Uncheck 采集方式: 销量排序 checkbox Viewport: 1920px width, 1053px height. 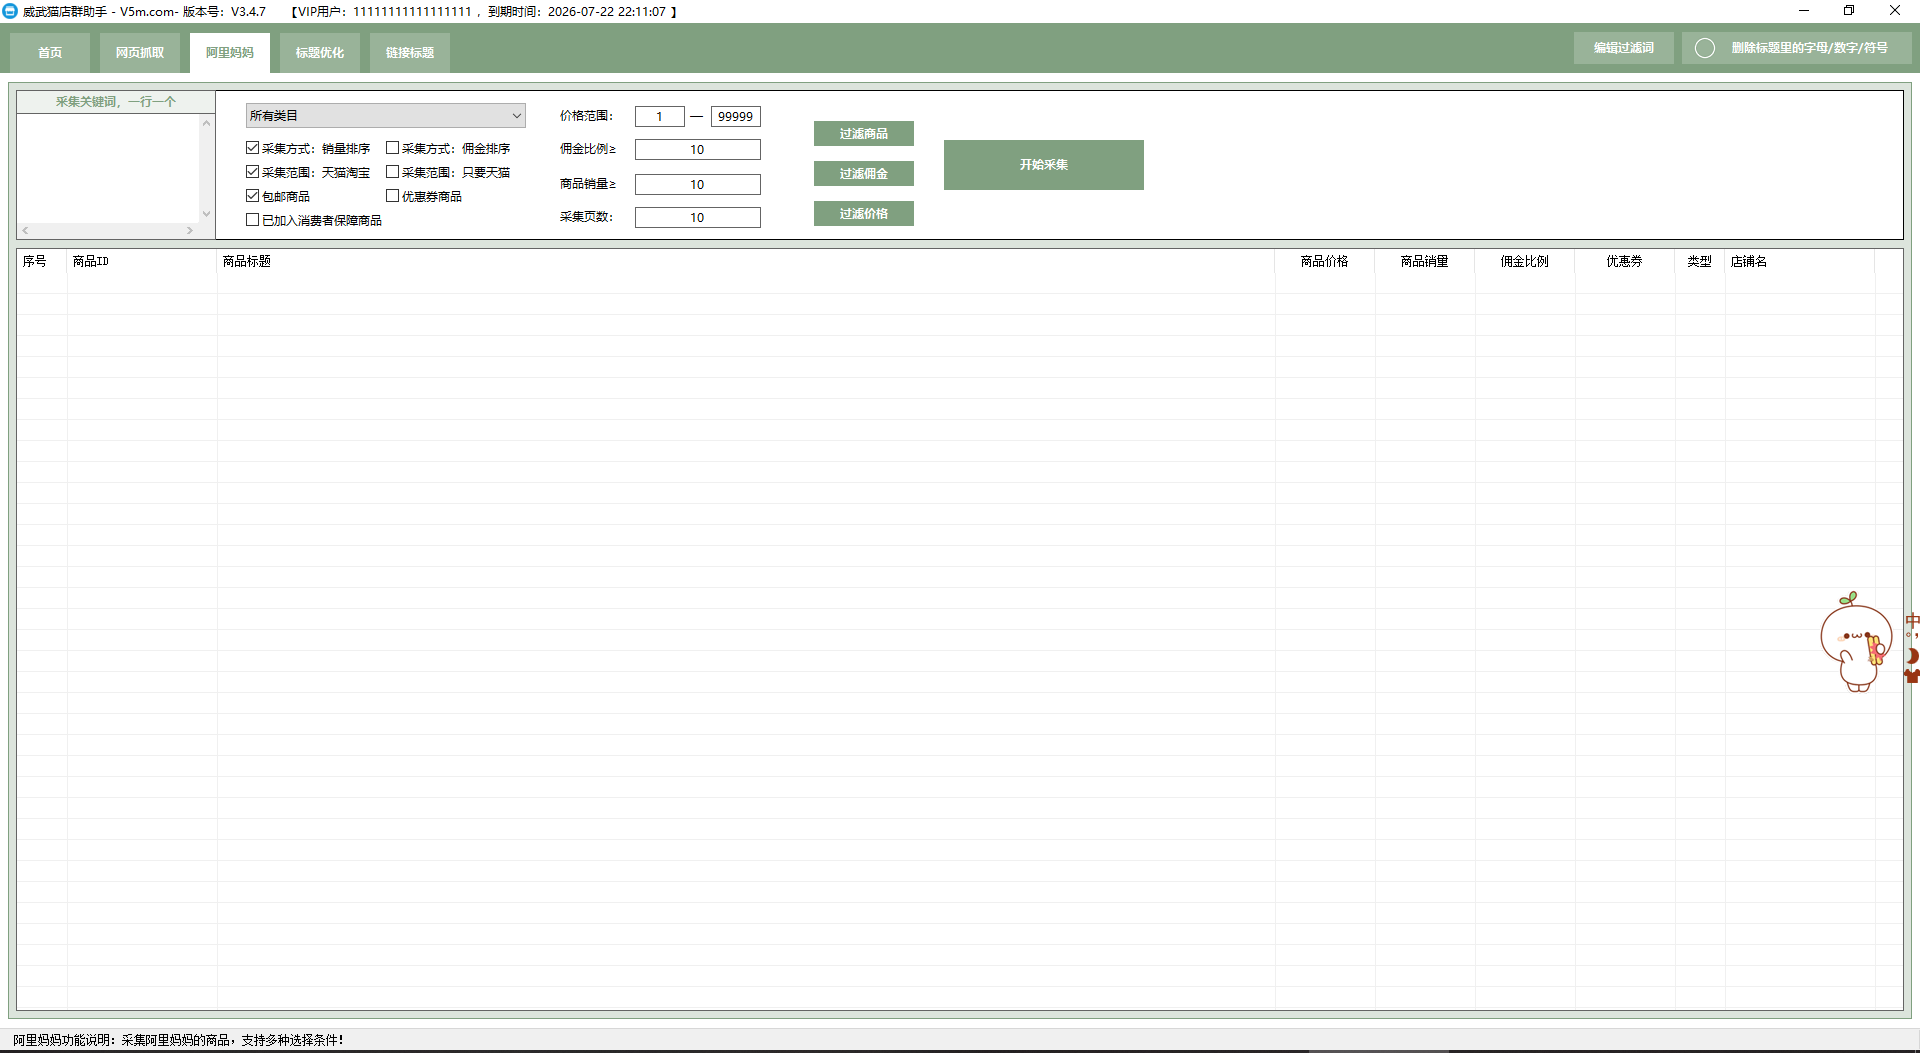[253, 148]
